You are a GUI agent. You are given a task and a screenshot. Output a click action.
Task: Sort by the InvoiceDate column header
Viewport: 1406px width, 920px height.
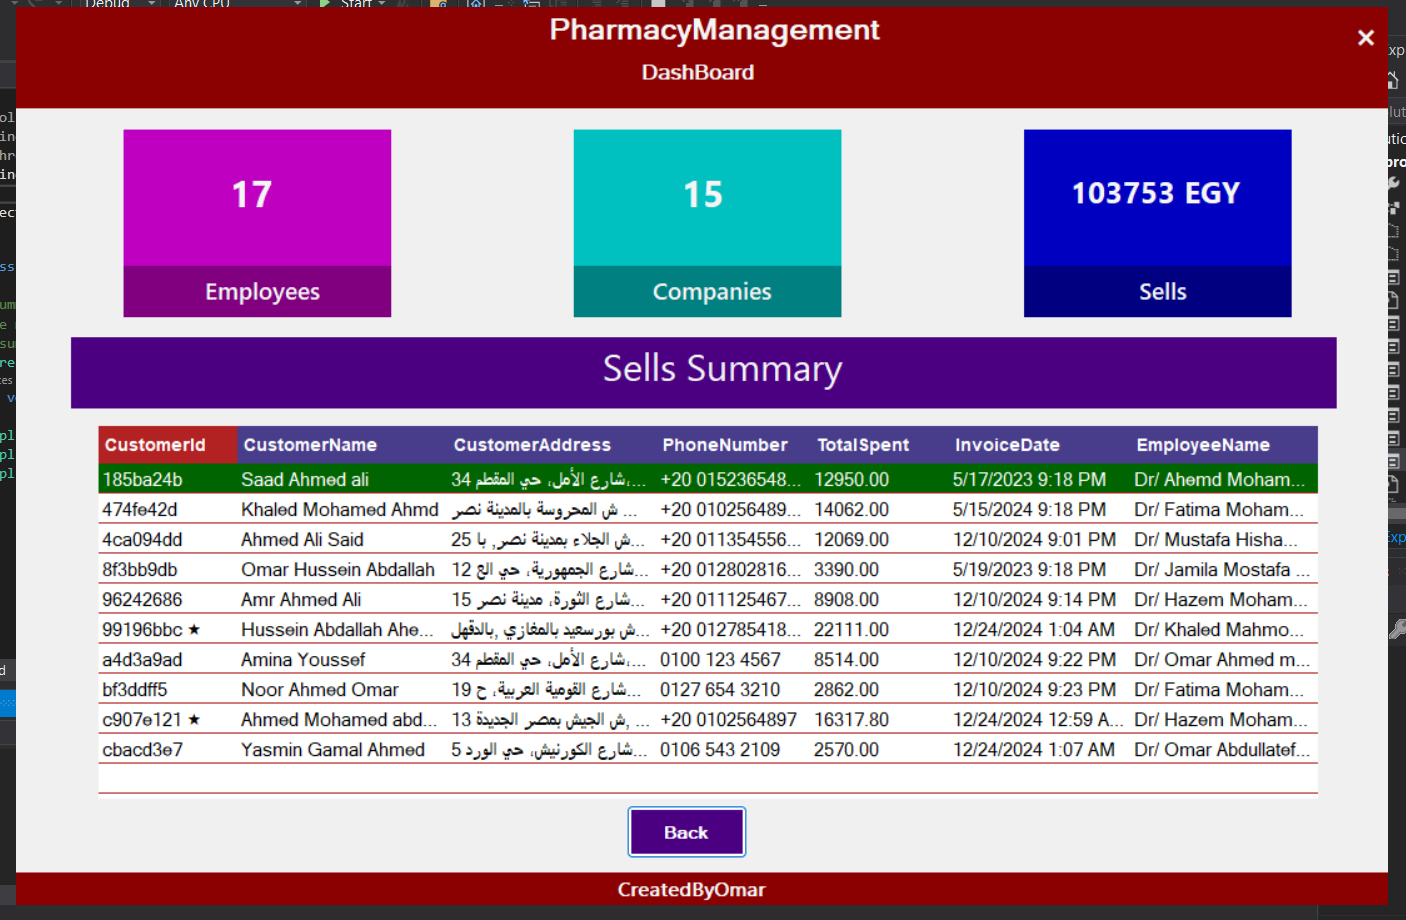[x=1007, y=445]
